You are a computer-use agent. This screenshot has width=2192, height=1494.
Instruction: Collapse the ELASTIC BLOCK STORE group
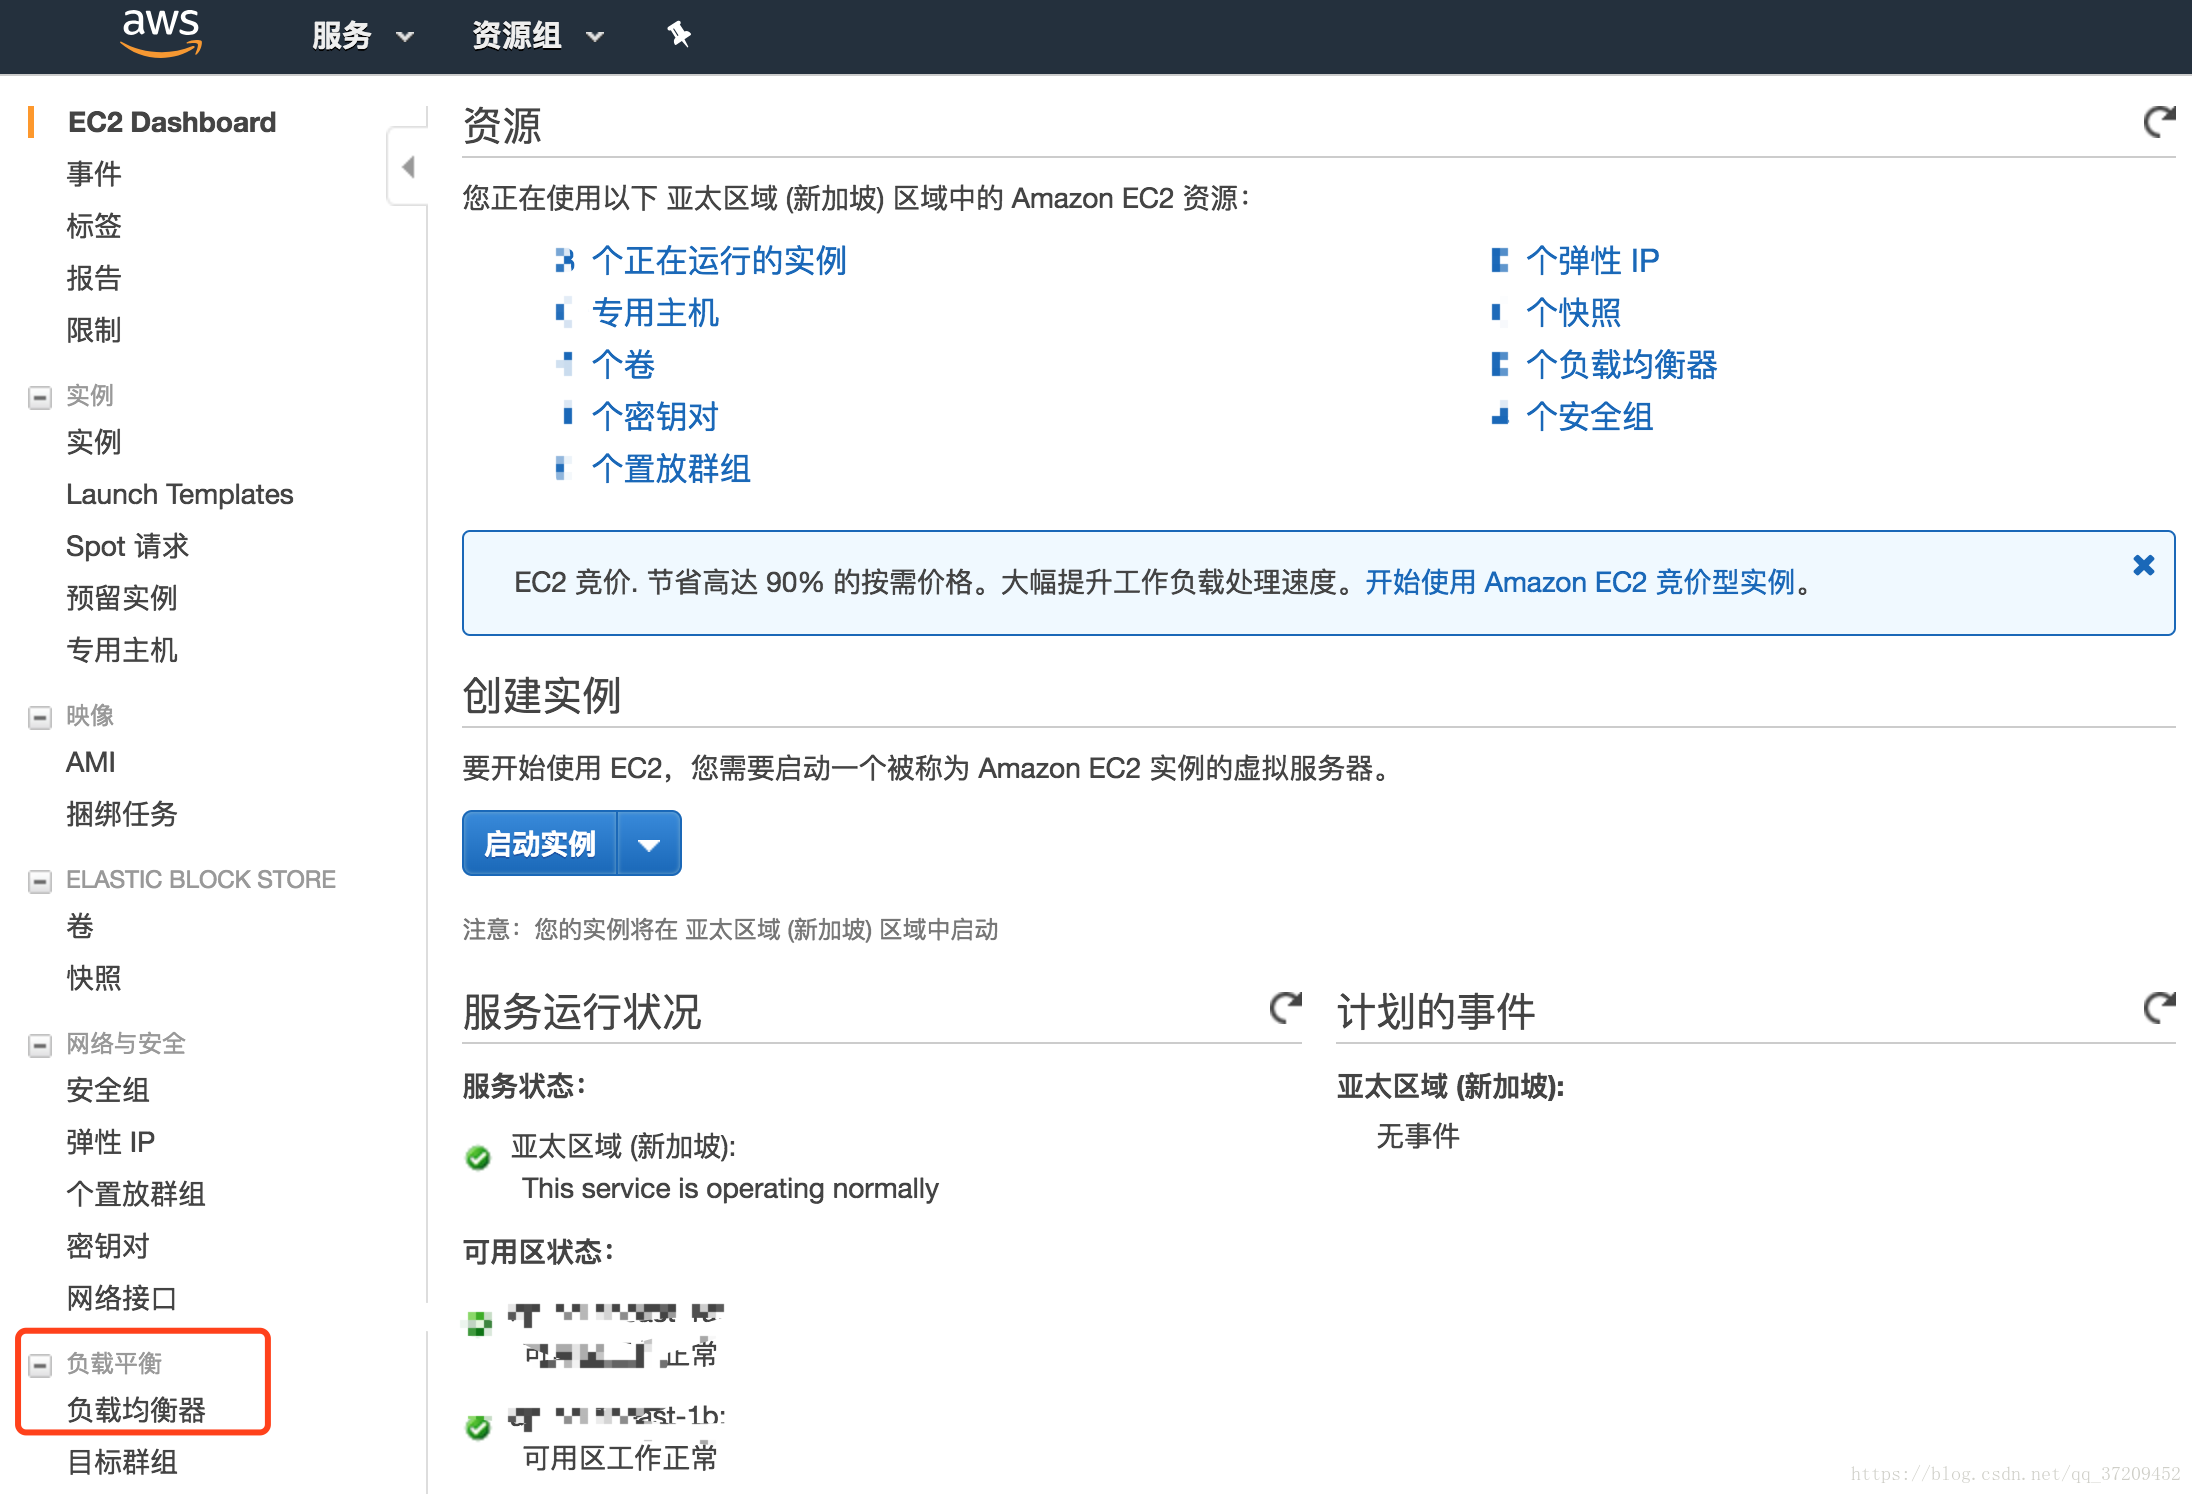pos(40,881)
